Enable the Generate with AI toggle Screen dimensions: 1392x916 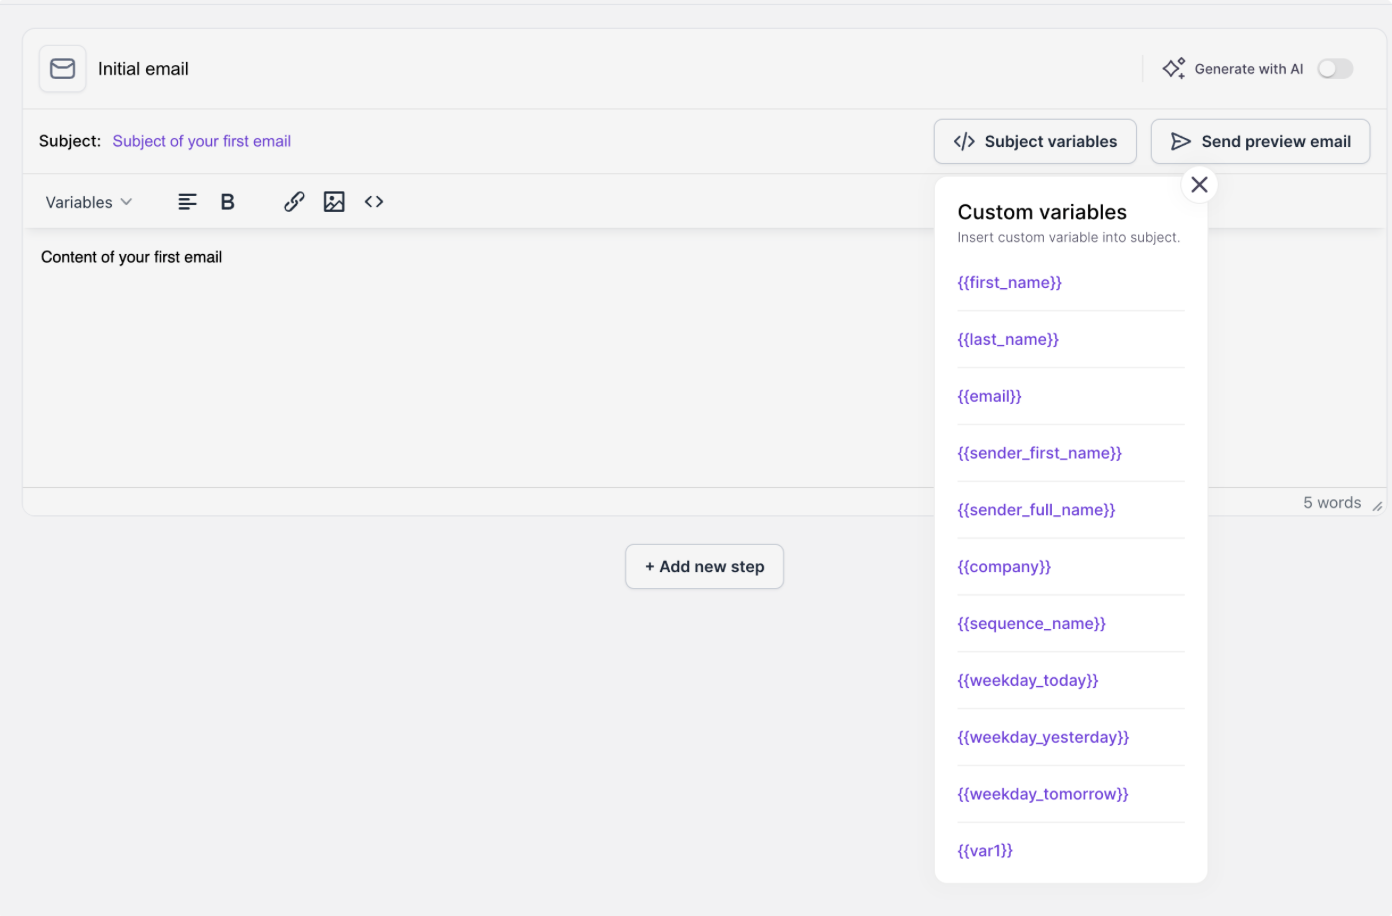pos(1335,68)
